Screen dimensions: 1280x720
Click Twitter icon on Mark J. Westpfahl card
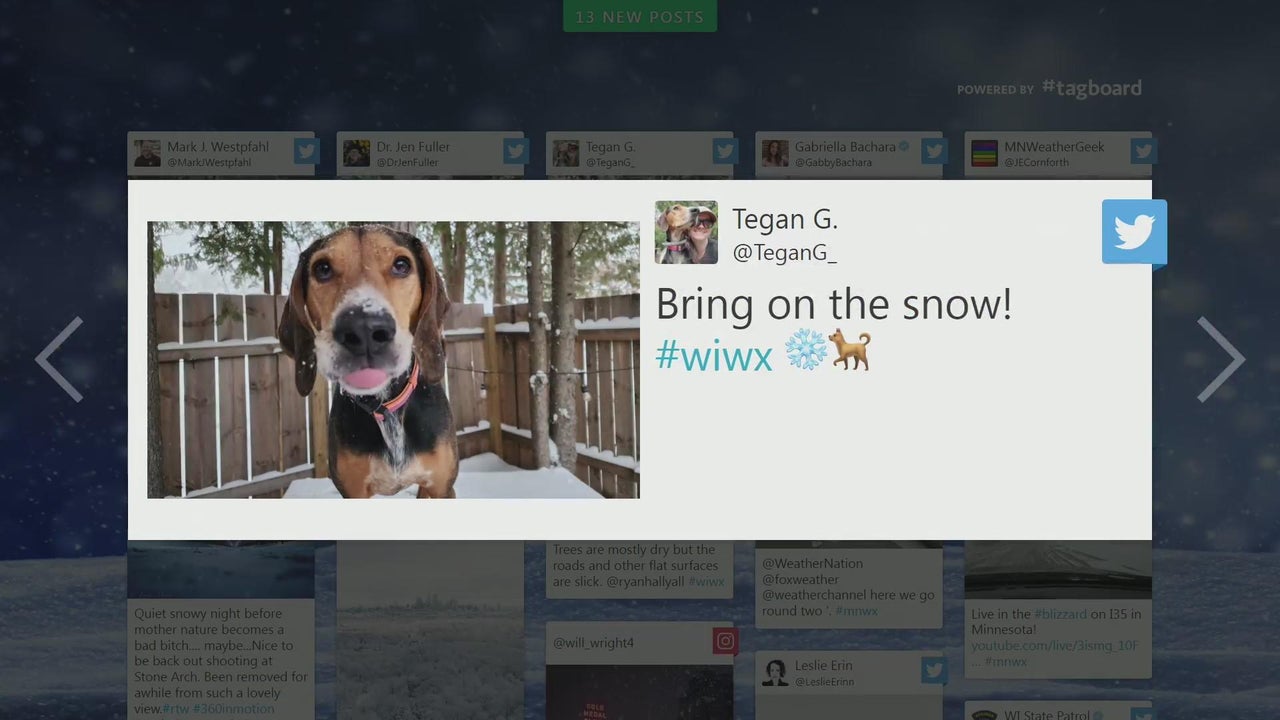[x=306, y=151]
